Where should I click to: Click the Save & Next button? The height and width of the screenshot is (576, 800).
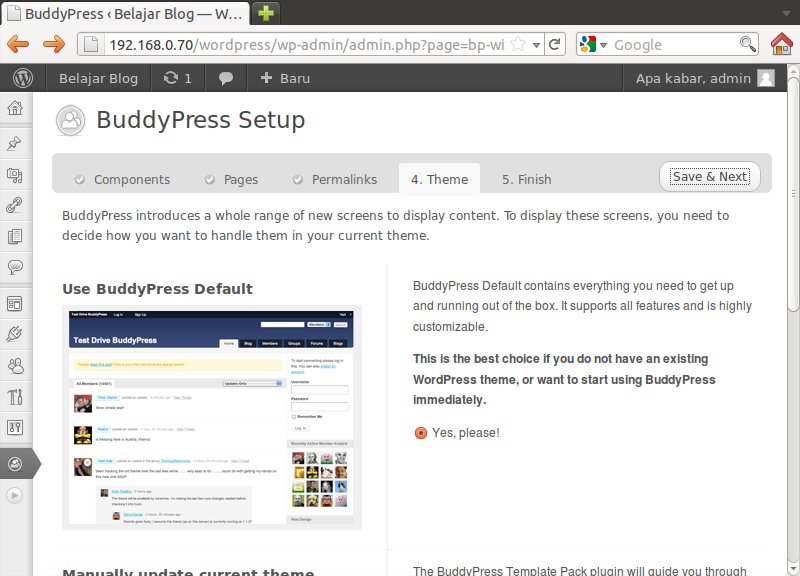[710, 177]
